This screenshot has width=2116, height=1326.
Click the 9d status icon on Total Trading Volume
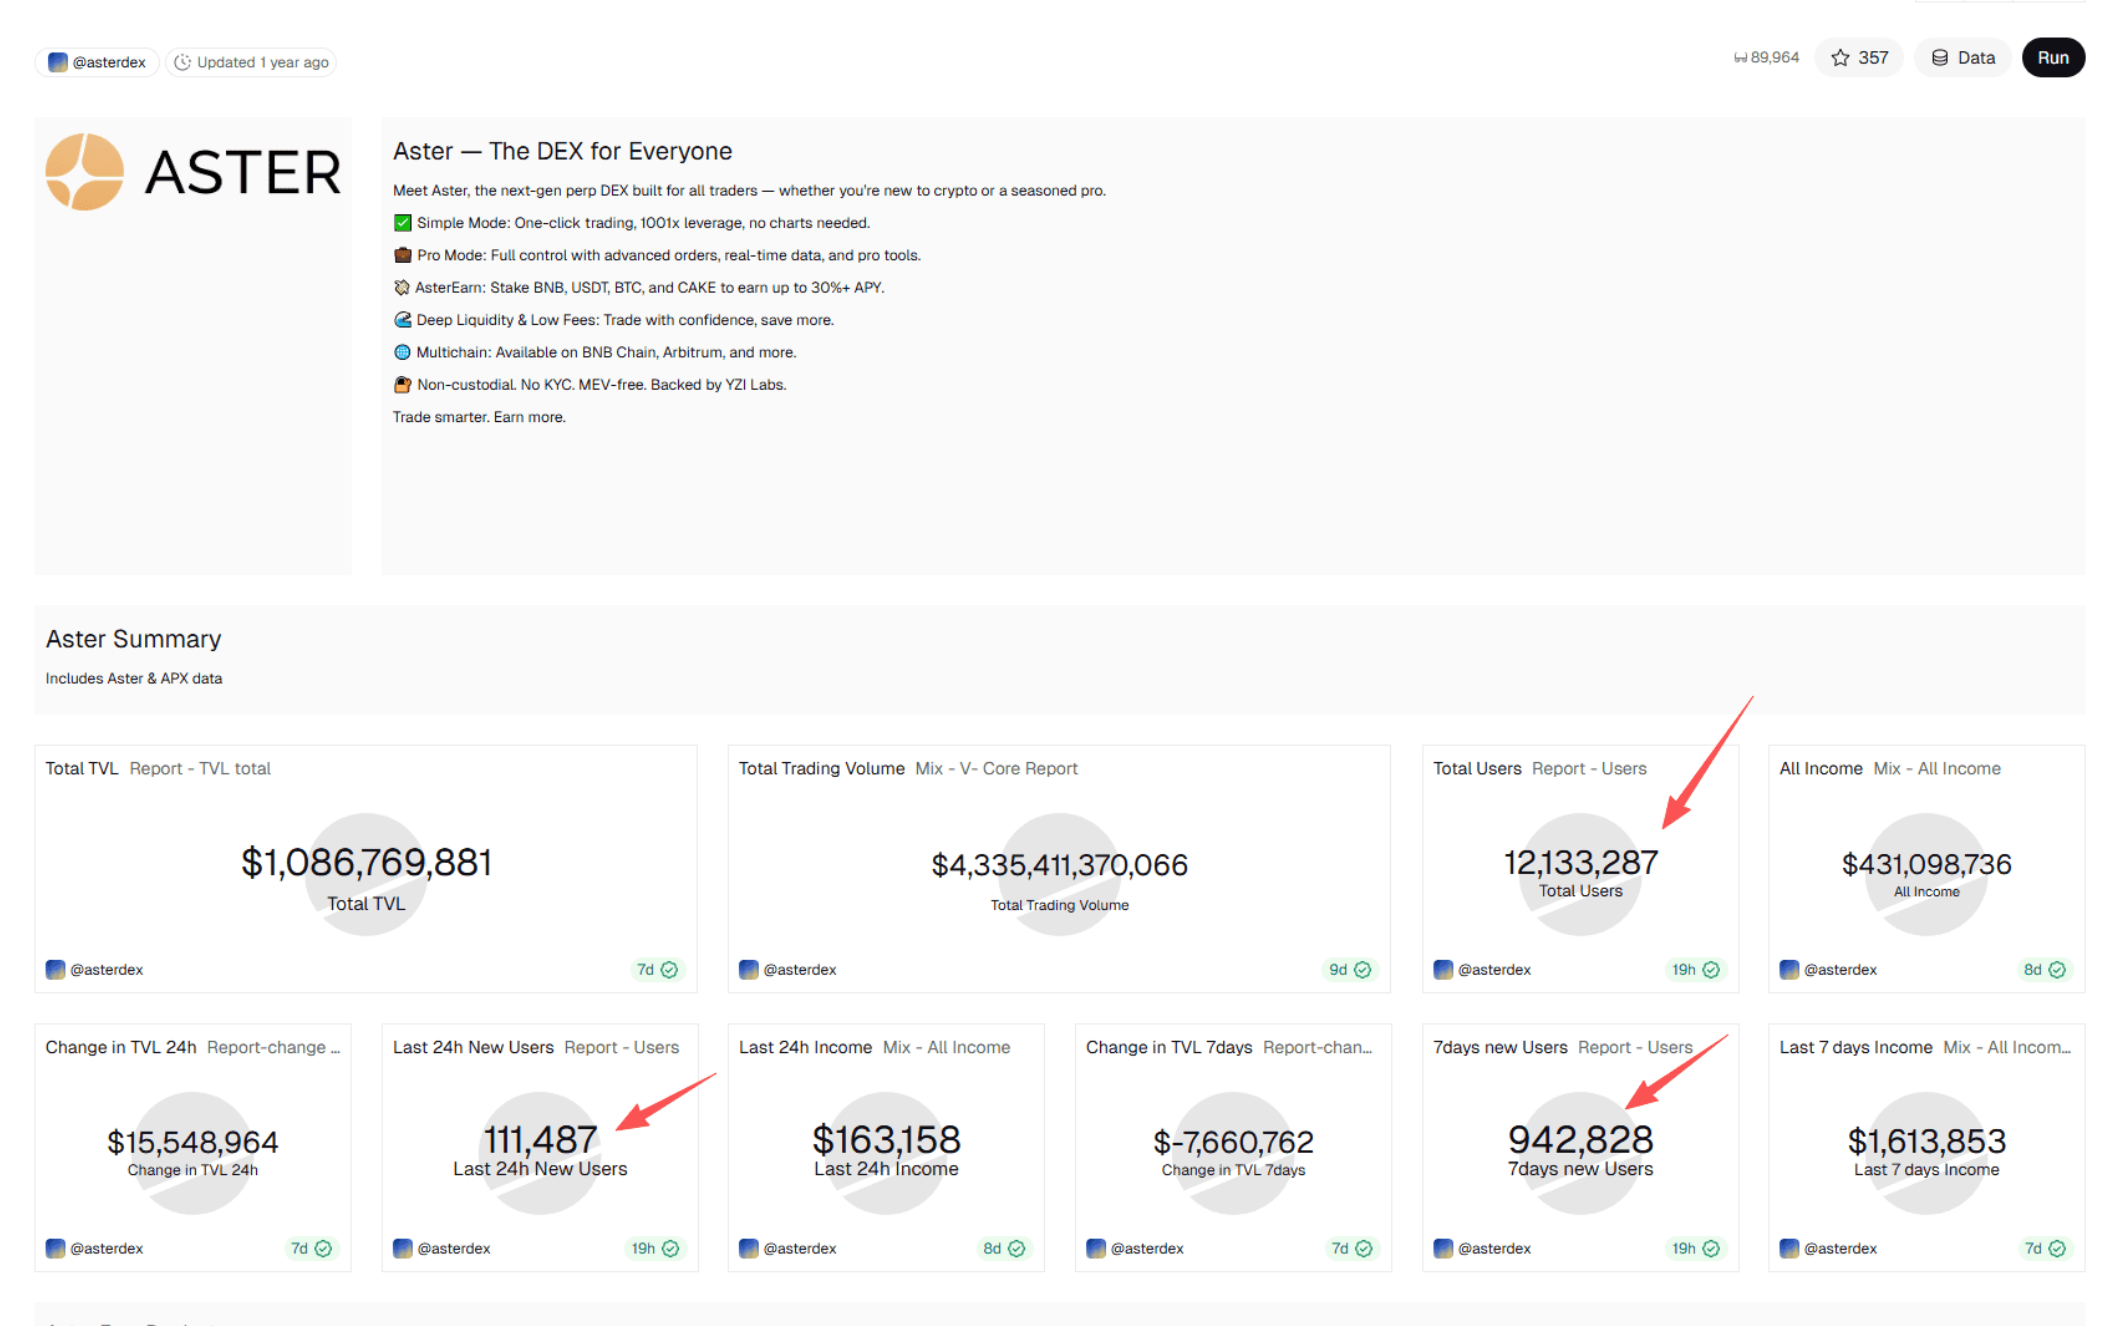1362,969
